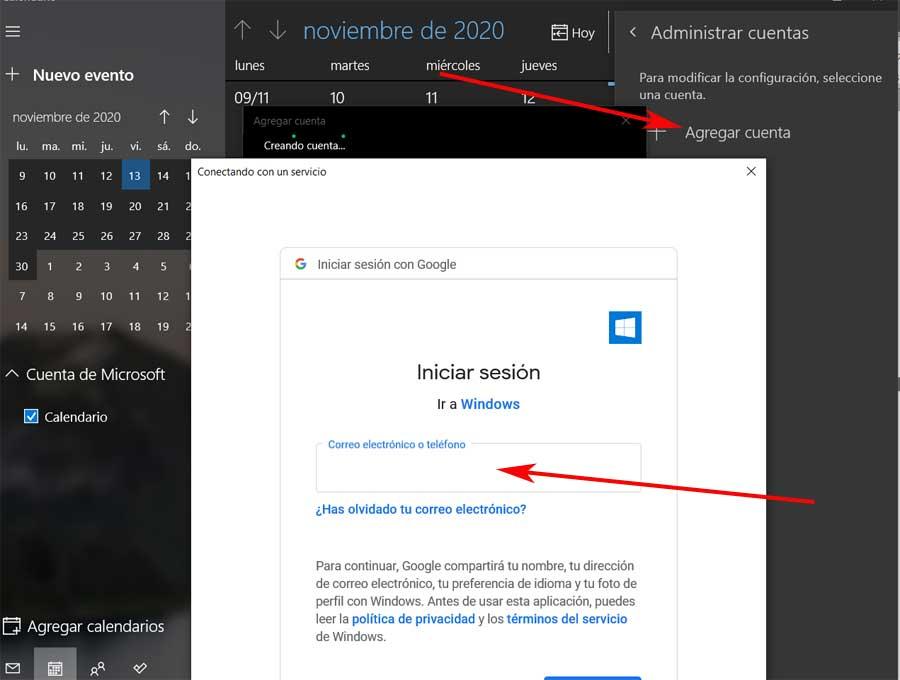900x680 pixels.
Task: Click Agregar calendarios label
Action: point(96,626)
